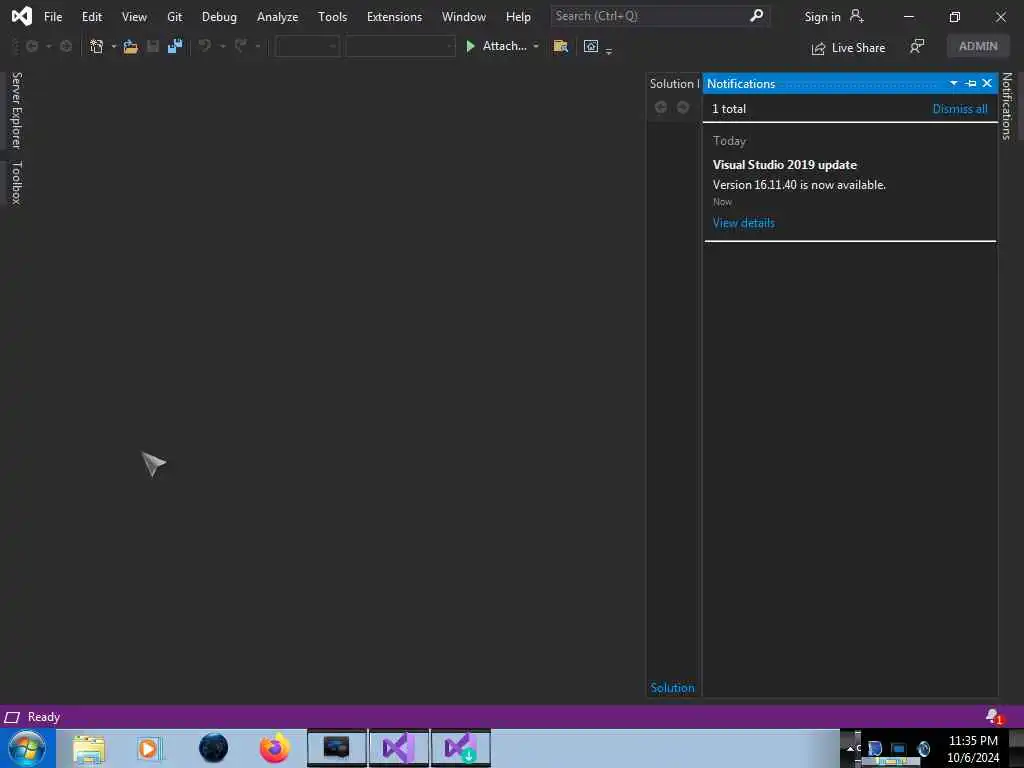
Task: Close the Notifications panel
Action: [987, 83]
